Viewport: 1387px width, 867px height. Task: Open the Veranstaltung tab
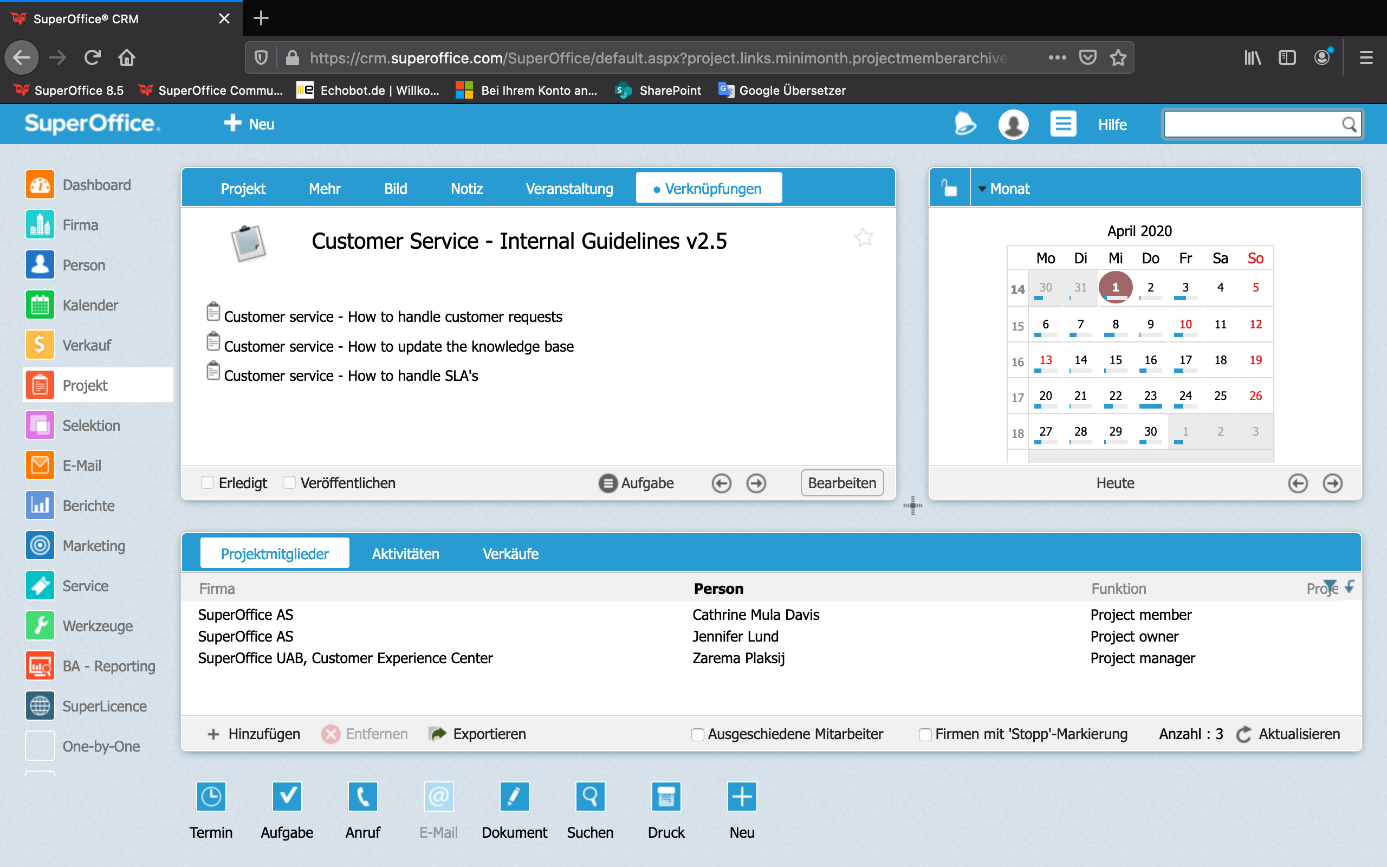[x=568, y=188]
